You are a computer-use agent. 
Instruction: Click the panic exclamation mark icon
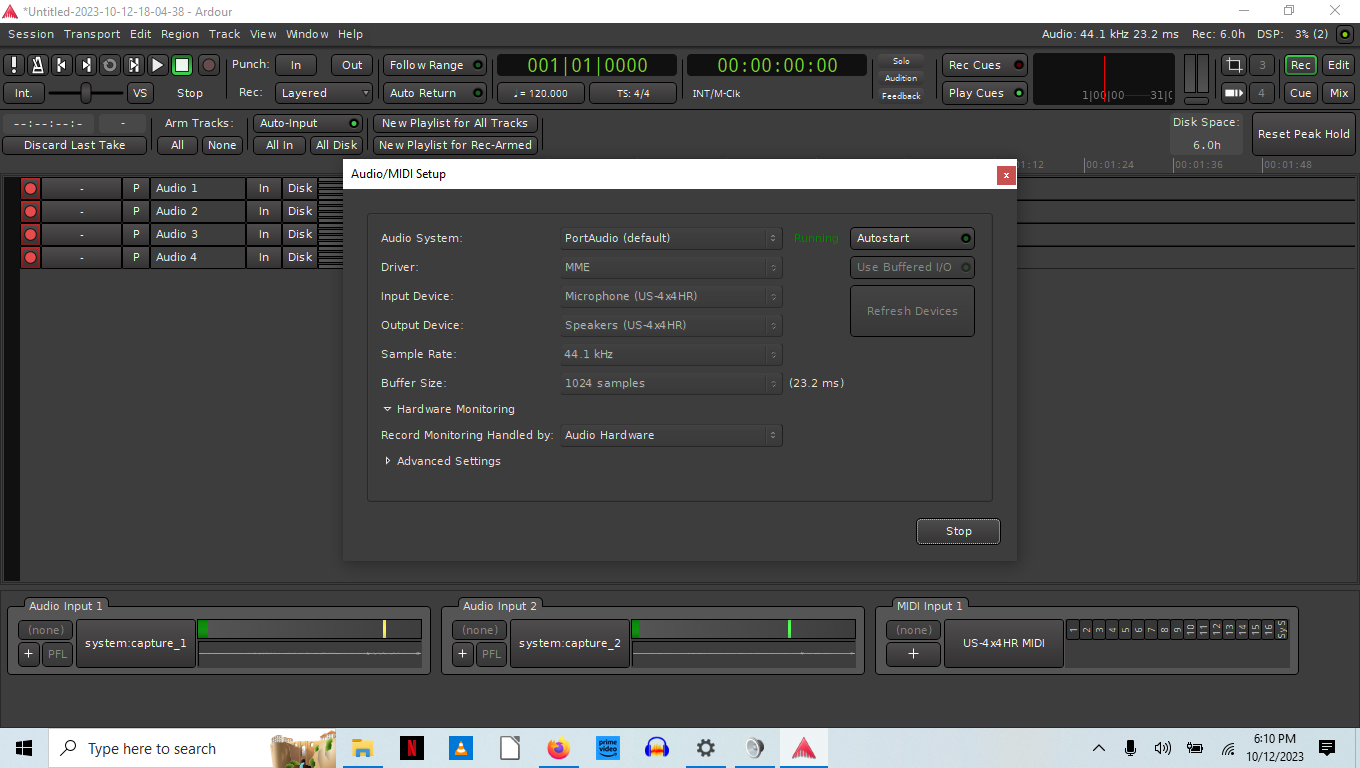[14, 65]
